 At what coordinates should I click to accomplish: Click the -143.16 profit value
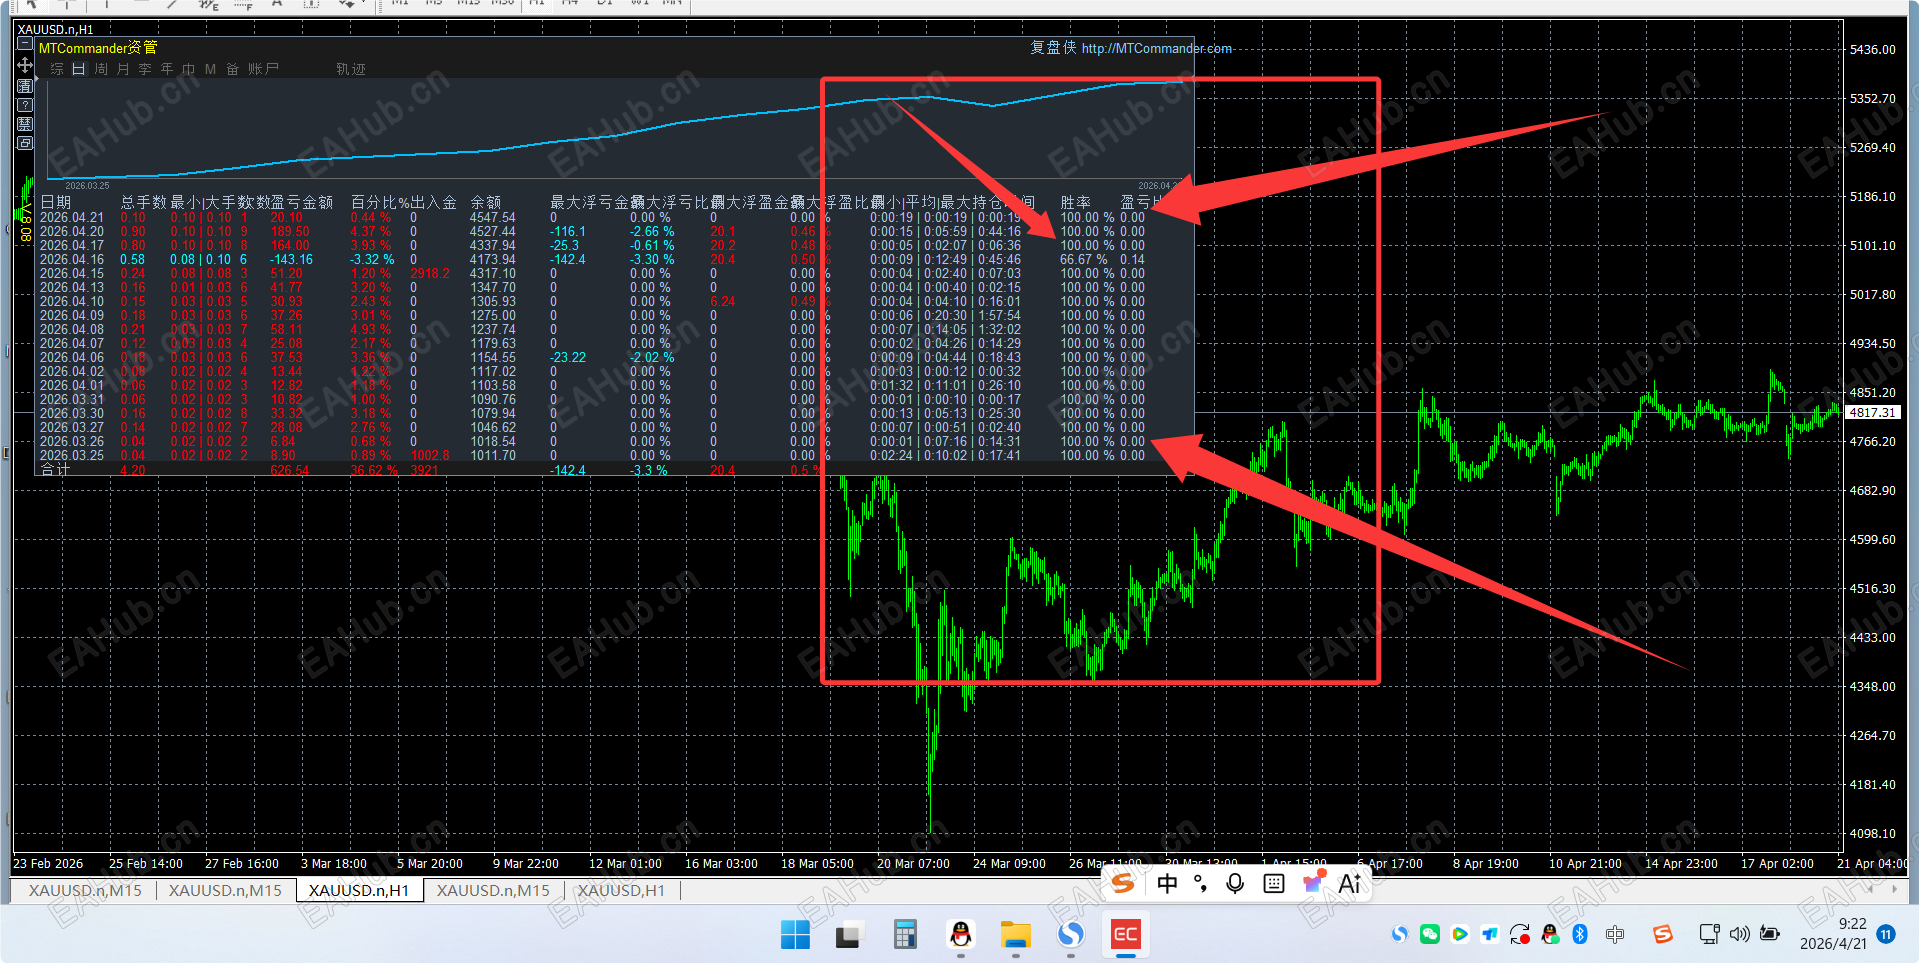tap(291, 259)
